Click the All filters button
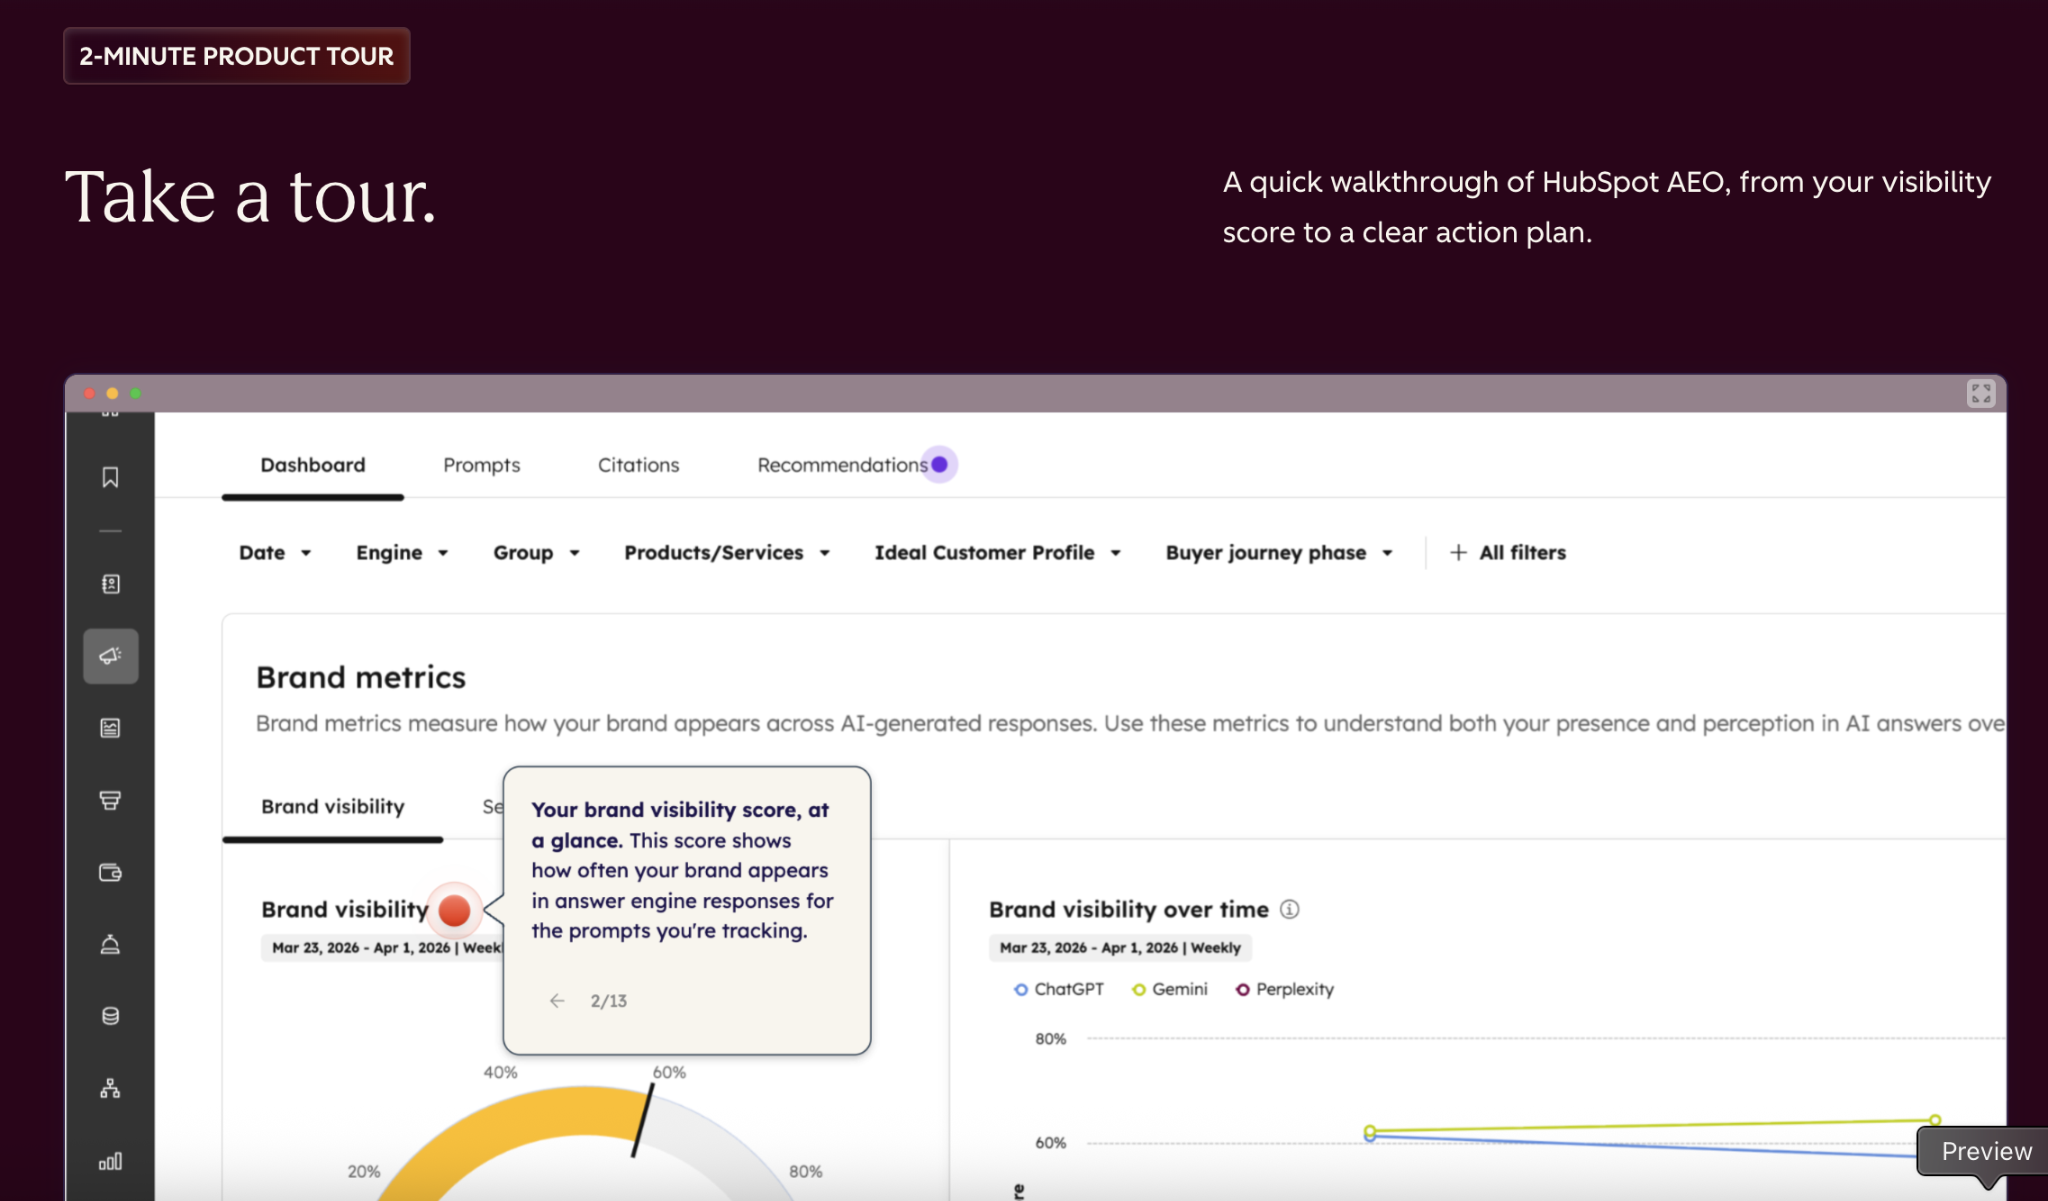Viewport: 2048px width, 1201px height. (1508, 552)
